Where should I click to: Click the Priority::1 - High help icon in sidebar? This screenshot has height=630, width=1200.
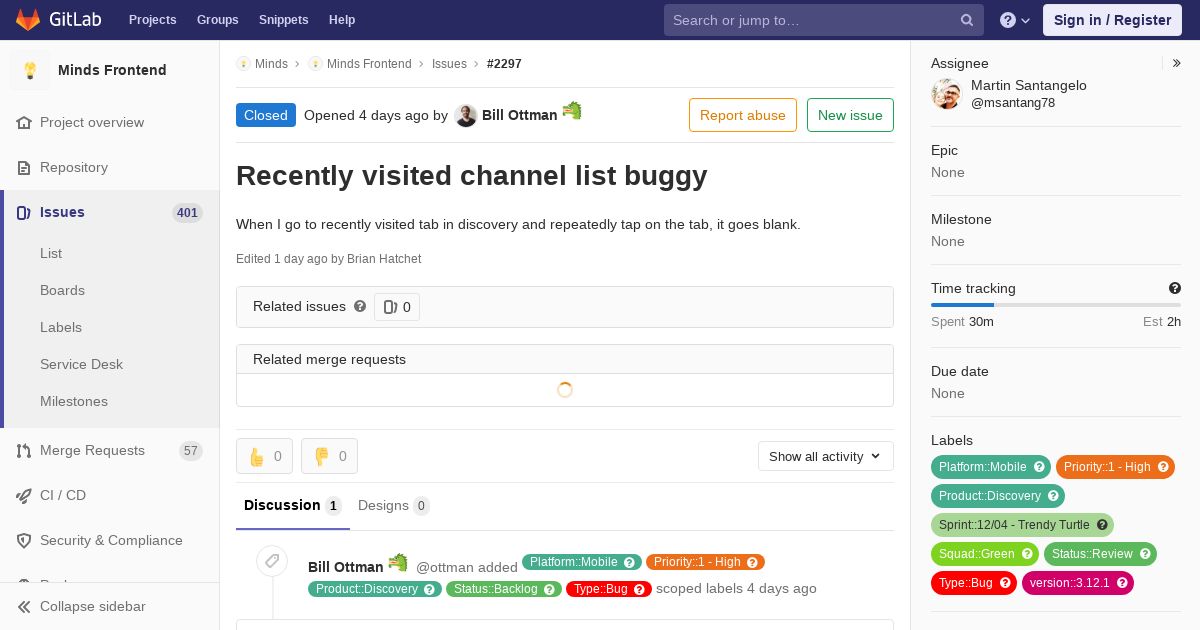pos(1163,467)
